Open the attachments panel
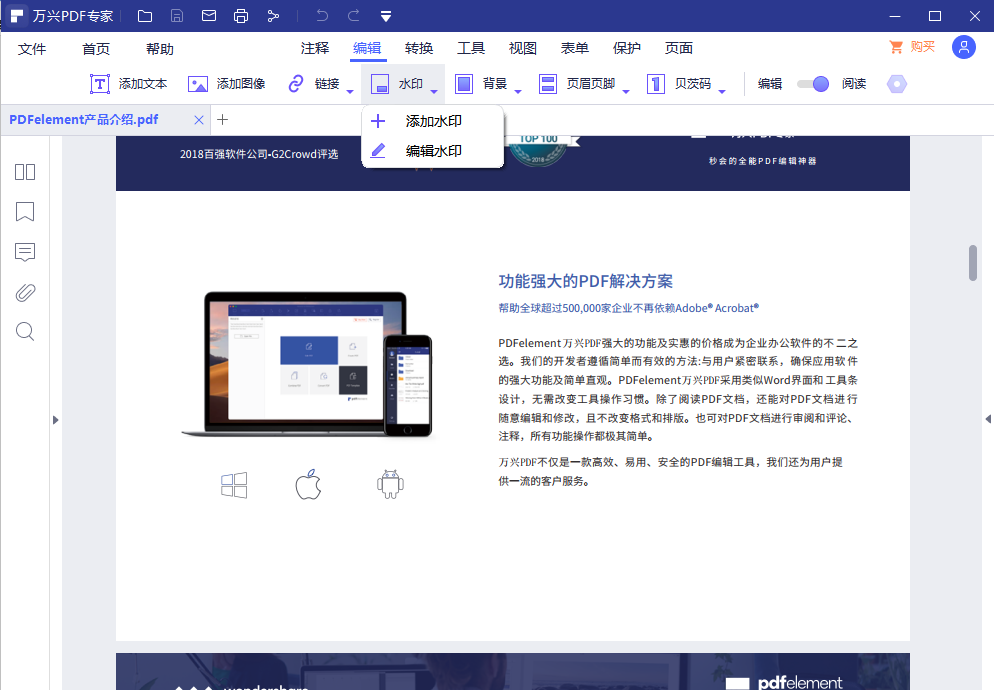Image resolution: width=994 pixels, height=690 pixels. tap(24, 292)
